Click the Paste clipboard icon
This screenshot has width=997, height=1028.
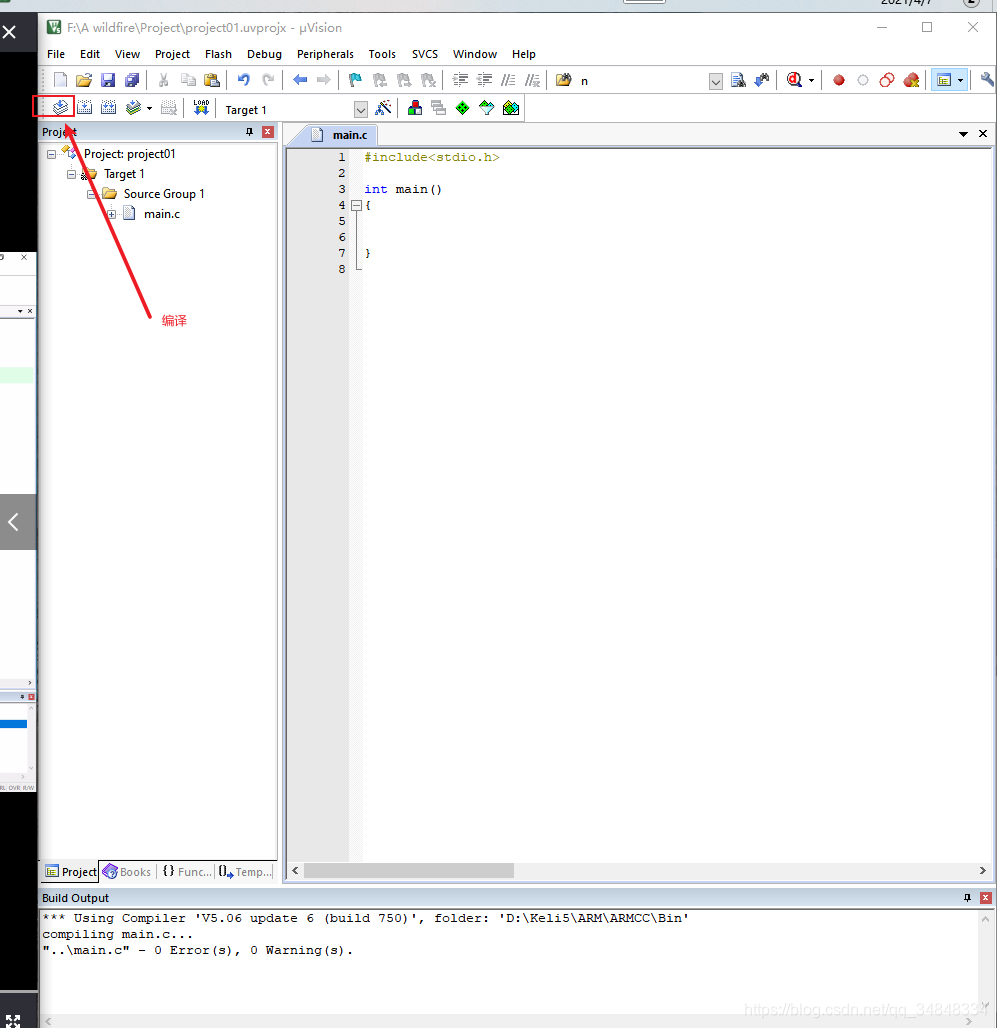point(212,80)
